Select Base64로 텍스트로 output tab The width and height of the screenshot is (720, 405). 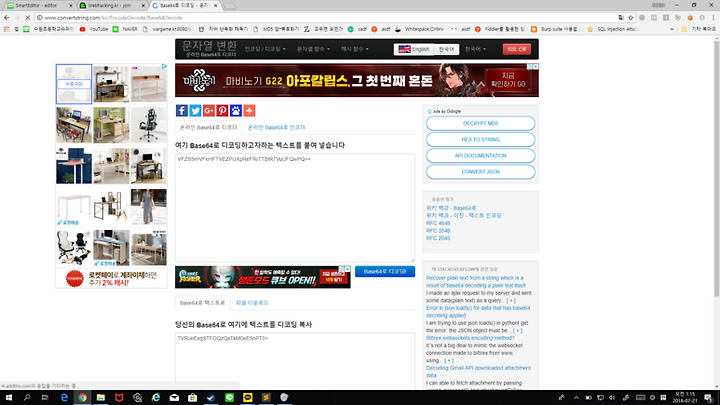[x=202, y=303]
